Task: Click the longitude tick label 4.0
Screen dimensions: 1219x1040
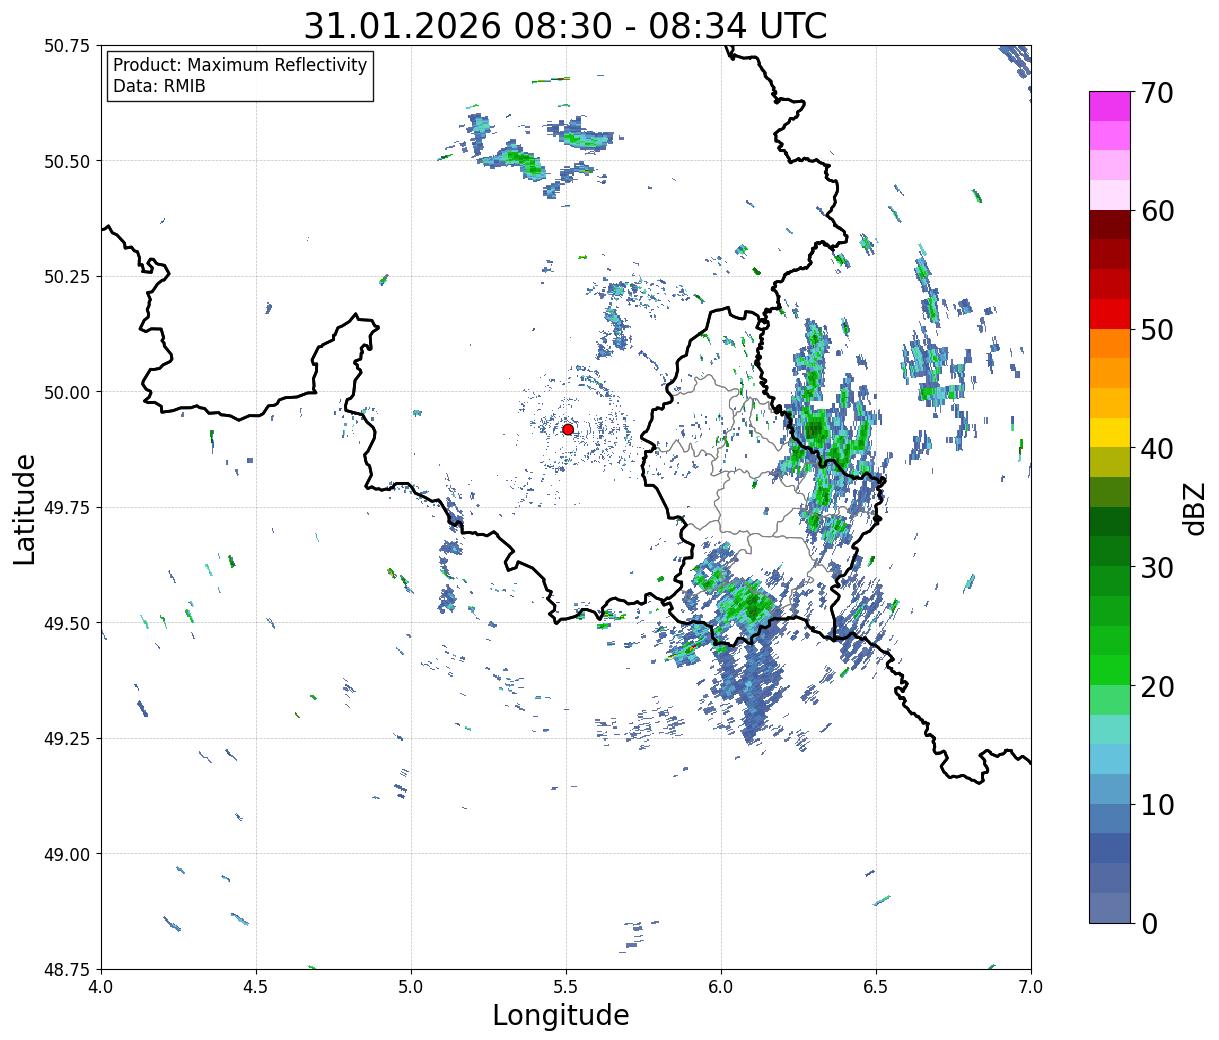Action: pyautogui.click(x=101, y=987)
